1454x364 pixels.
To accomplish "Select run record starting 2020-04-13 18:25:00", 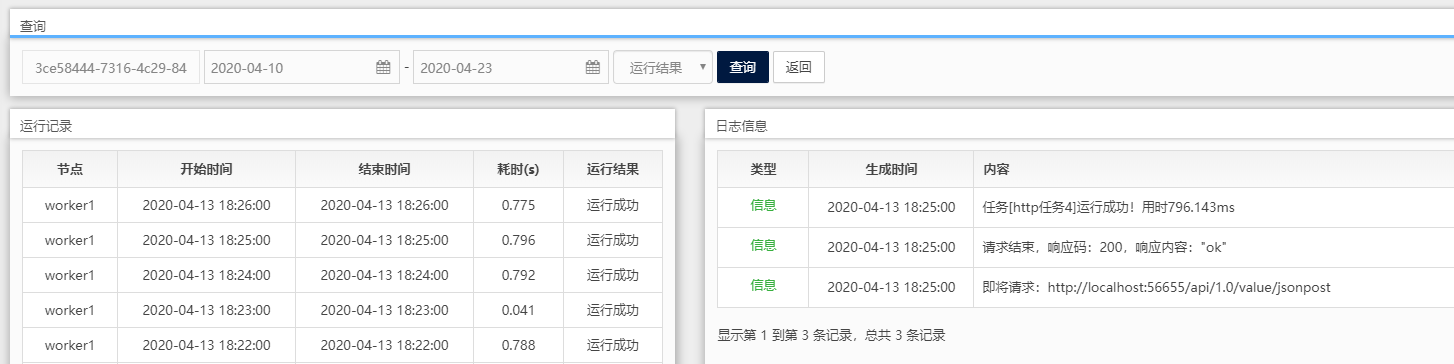I will pos(342,240).
